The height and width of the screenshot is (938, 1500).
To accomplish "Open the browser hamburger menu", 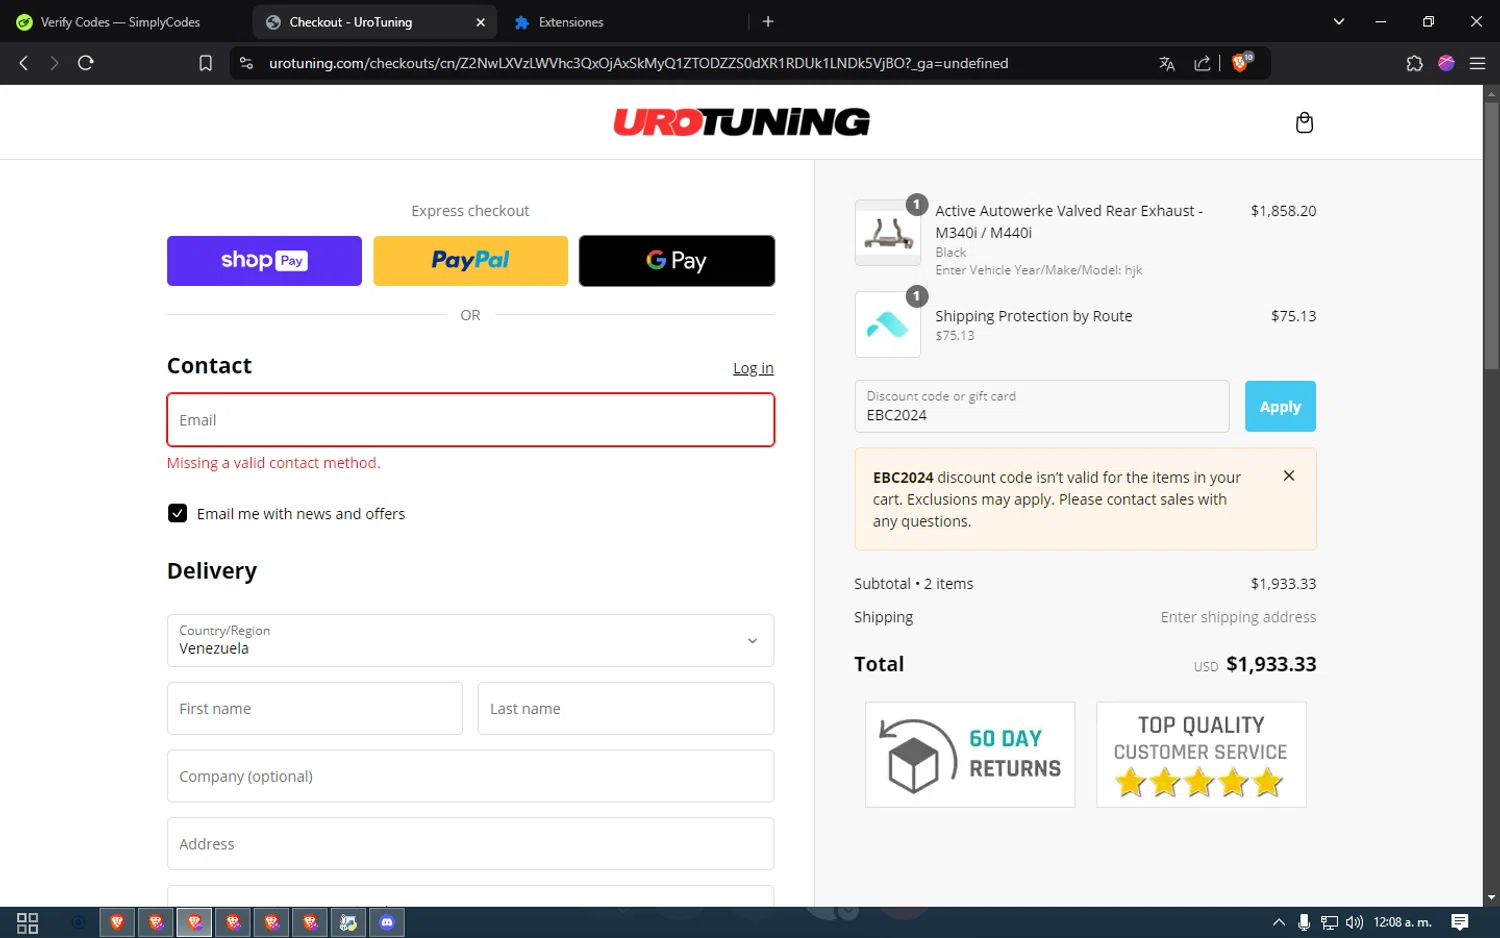I will 1477,63.
